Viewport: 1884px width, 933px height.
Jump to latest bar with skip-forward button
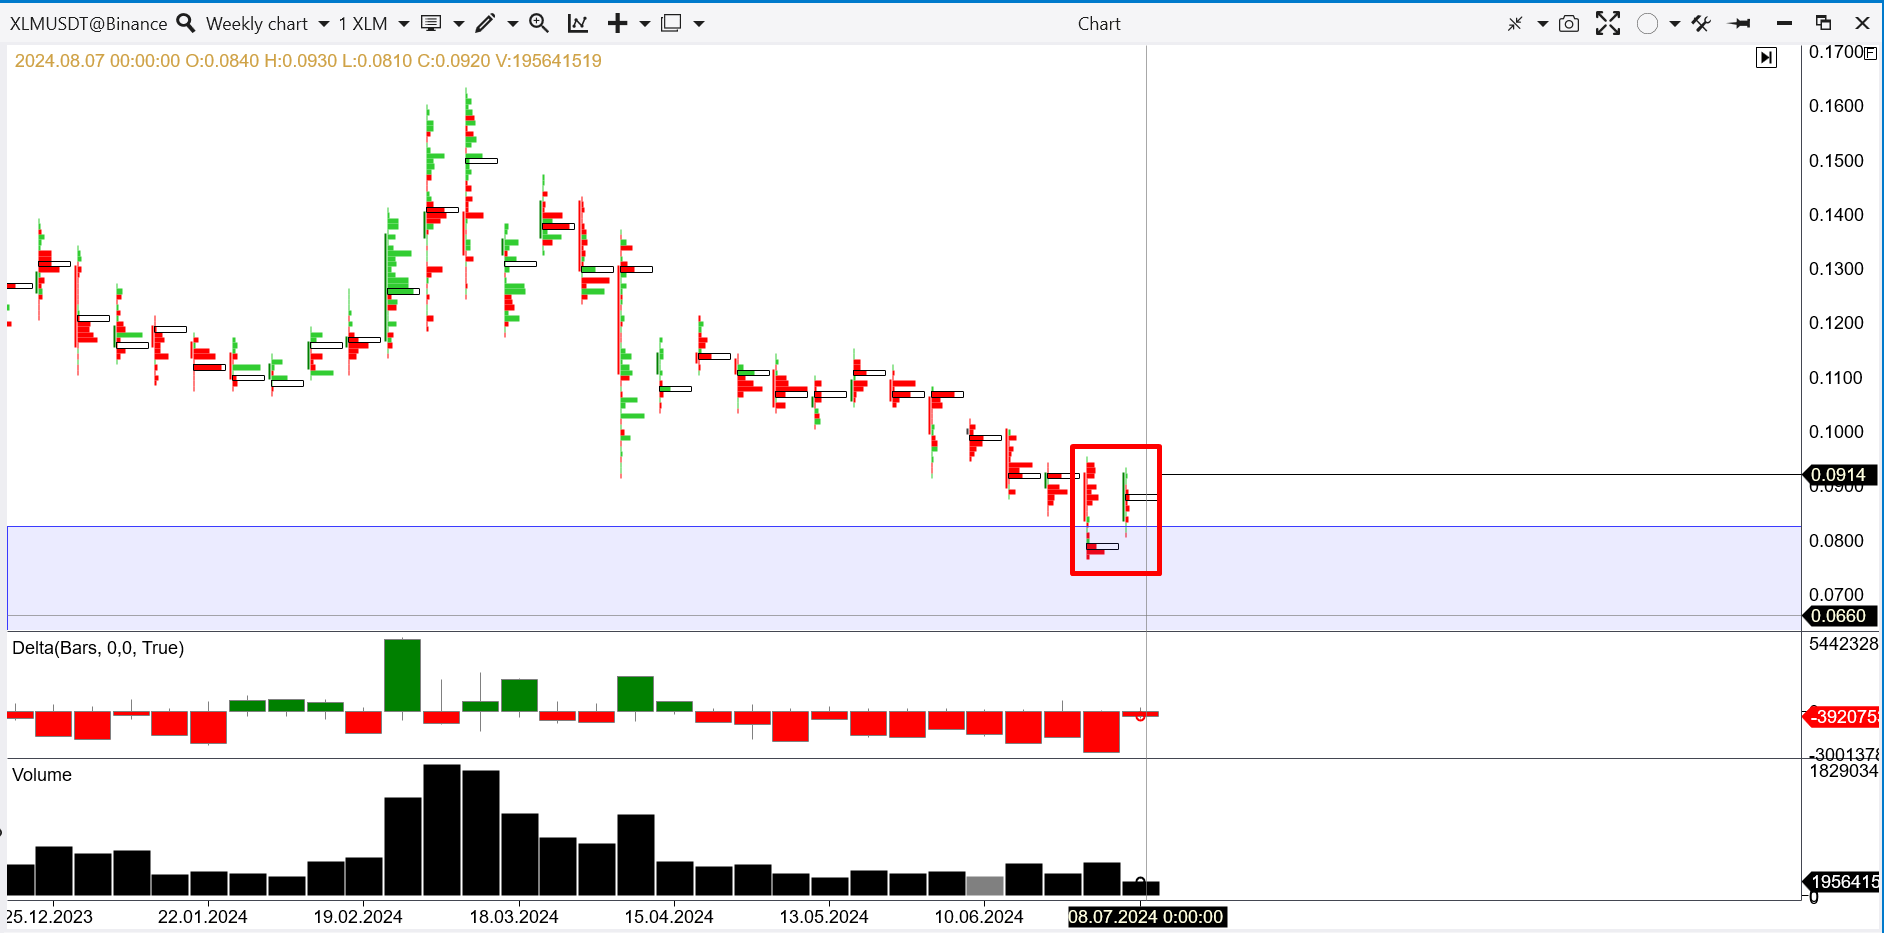click(x=1767, y=58)
